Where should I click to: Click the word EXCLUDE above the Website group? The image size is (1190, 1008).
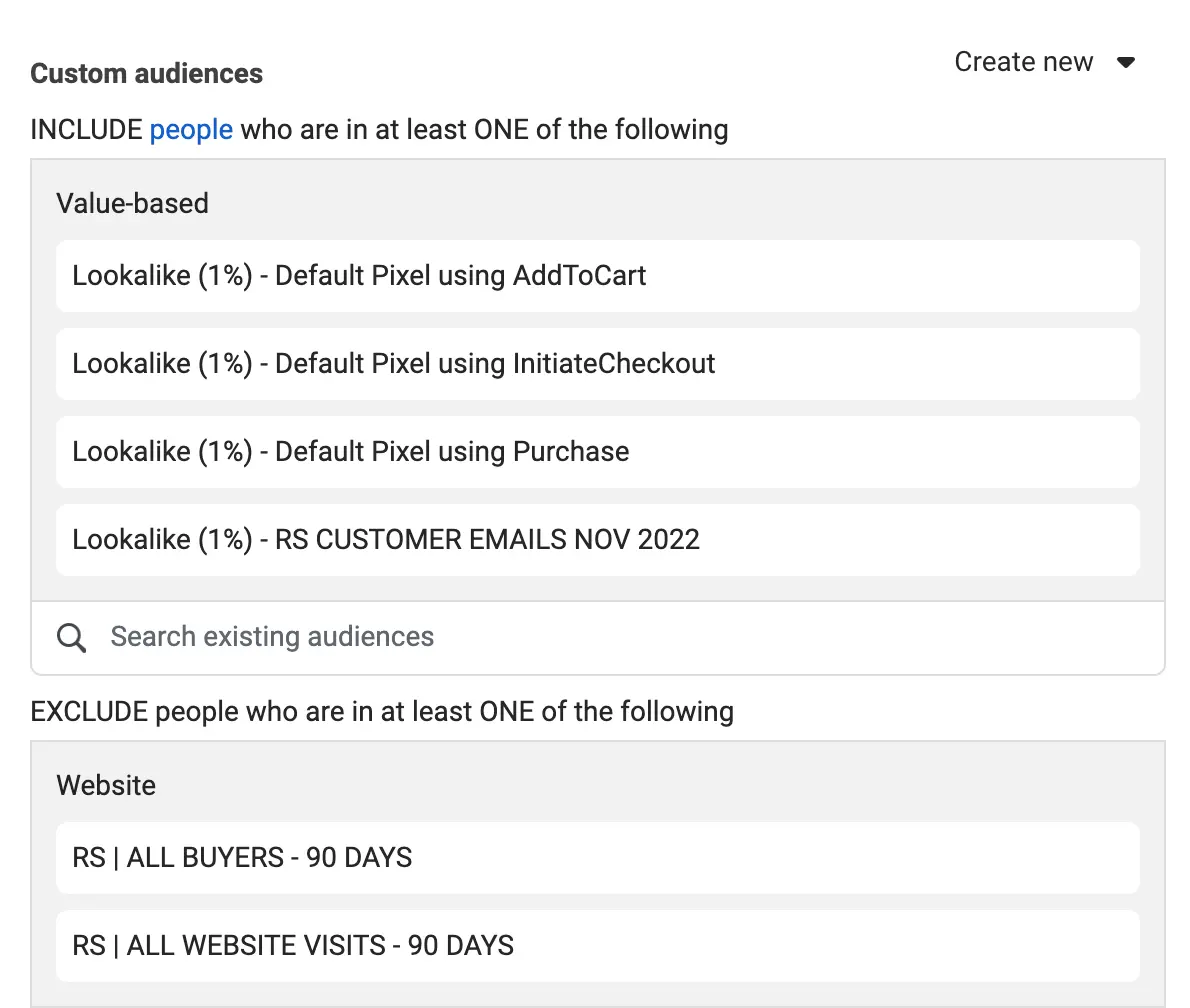(x=90, y=712)
